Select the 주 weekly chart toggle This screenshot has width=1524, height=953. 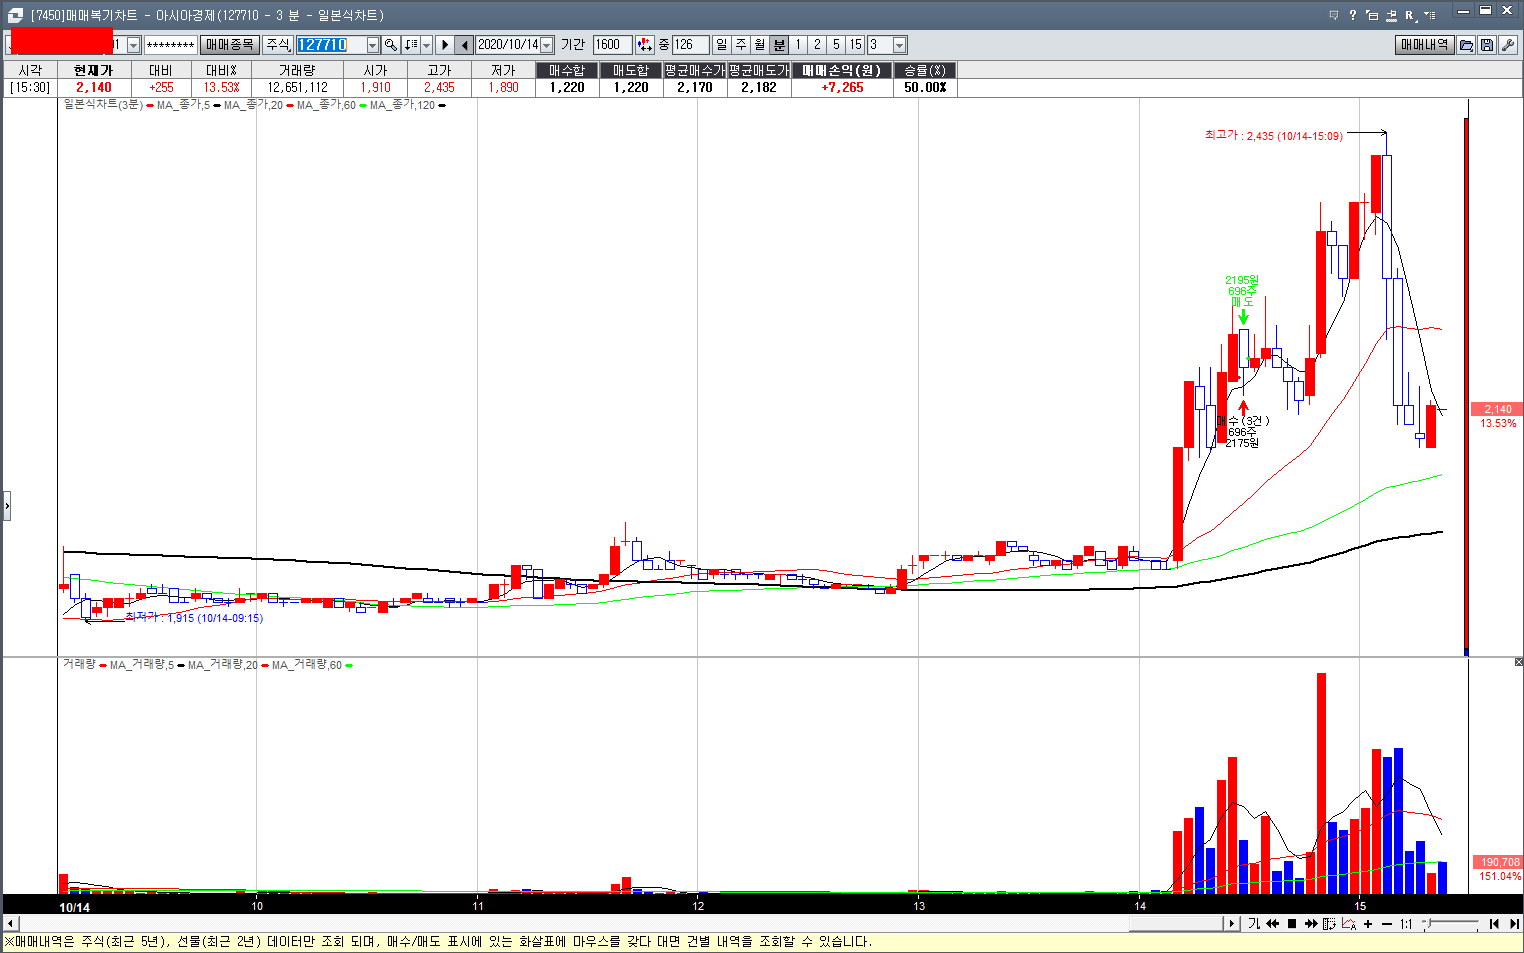point(741,45)
